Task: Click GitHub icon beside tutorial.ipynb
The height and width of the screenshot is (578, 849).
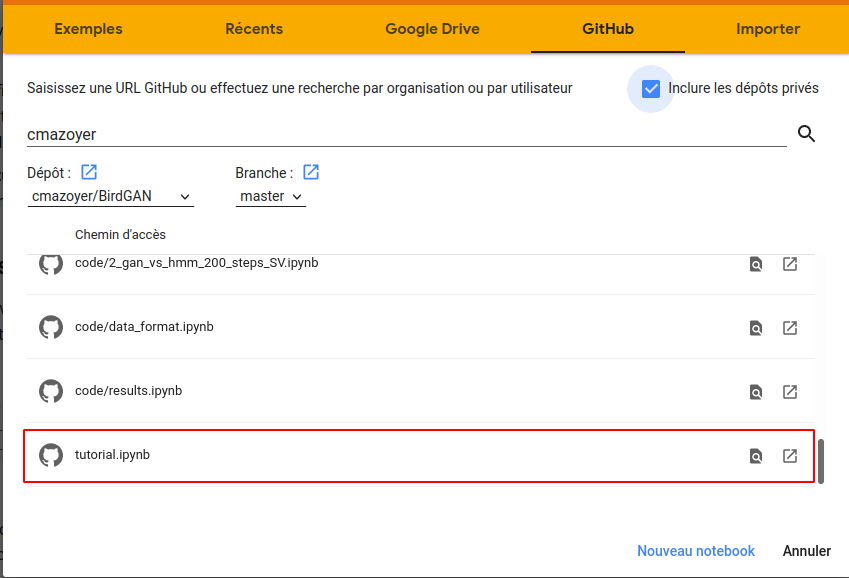Action: 51,455
